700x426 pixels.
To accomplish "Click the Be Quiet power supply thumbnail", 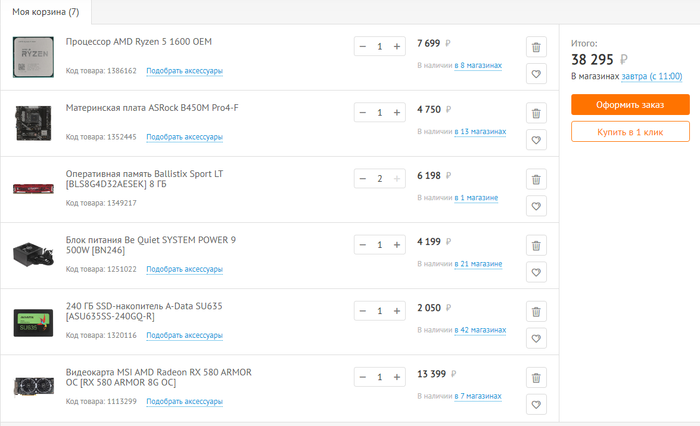I will pos(33,255).
